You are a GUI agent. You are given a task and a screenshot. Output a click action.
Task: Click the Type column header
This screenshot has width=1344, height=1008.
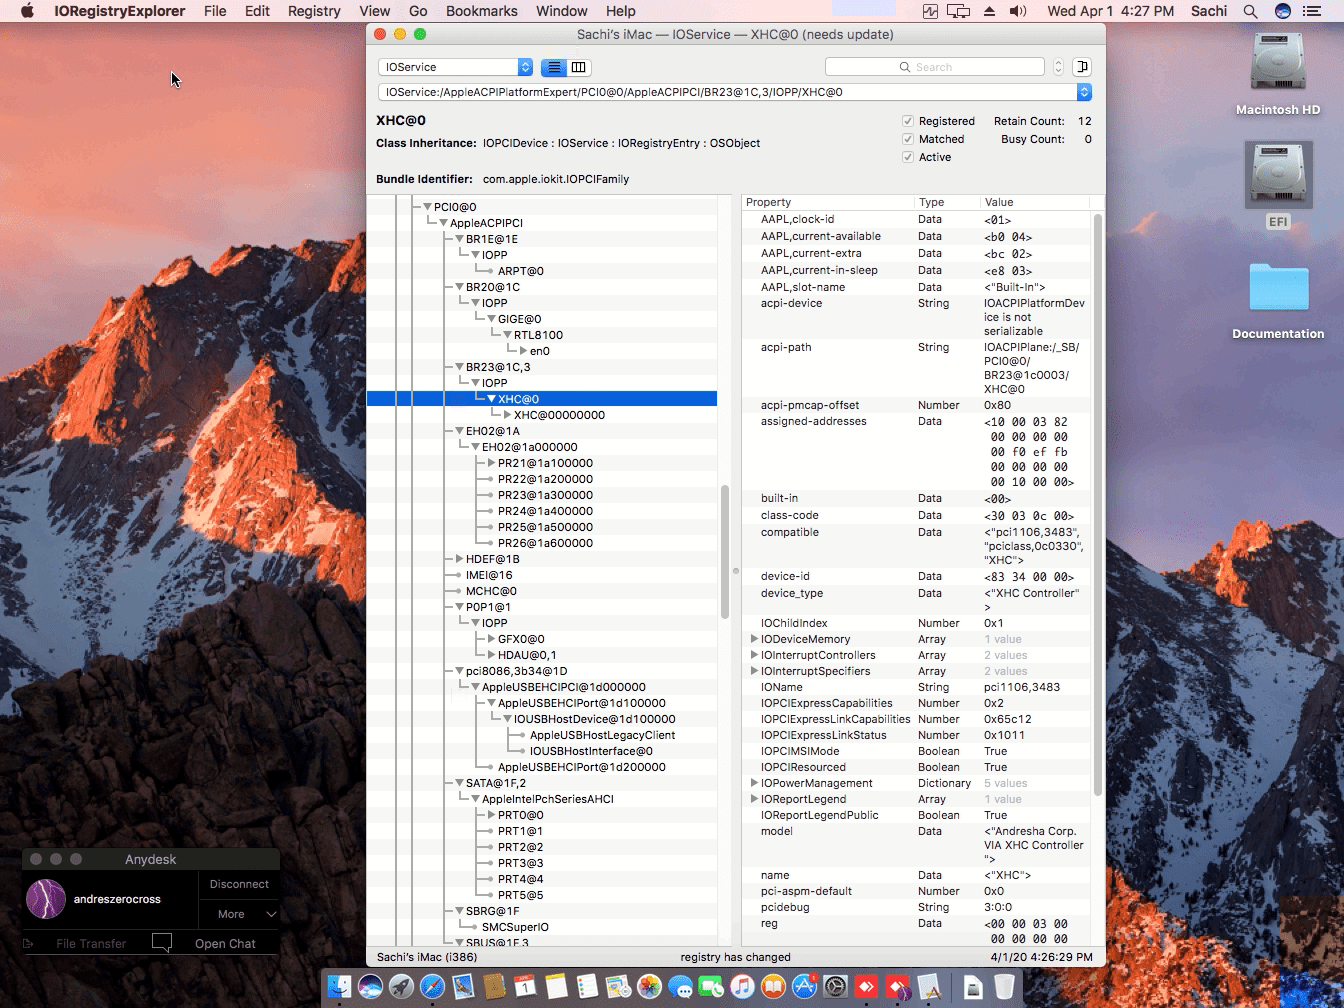[x=947, y=202]
